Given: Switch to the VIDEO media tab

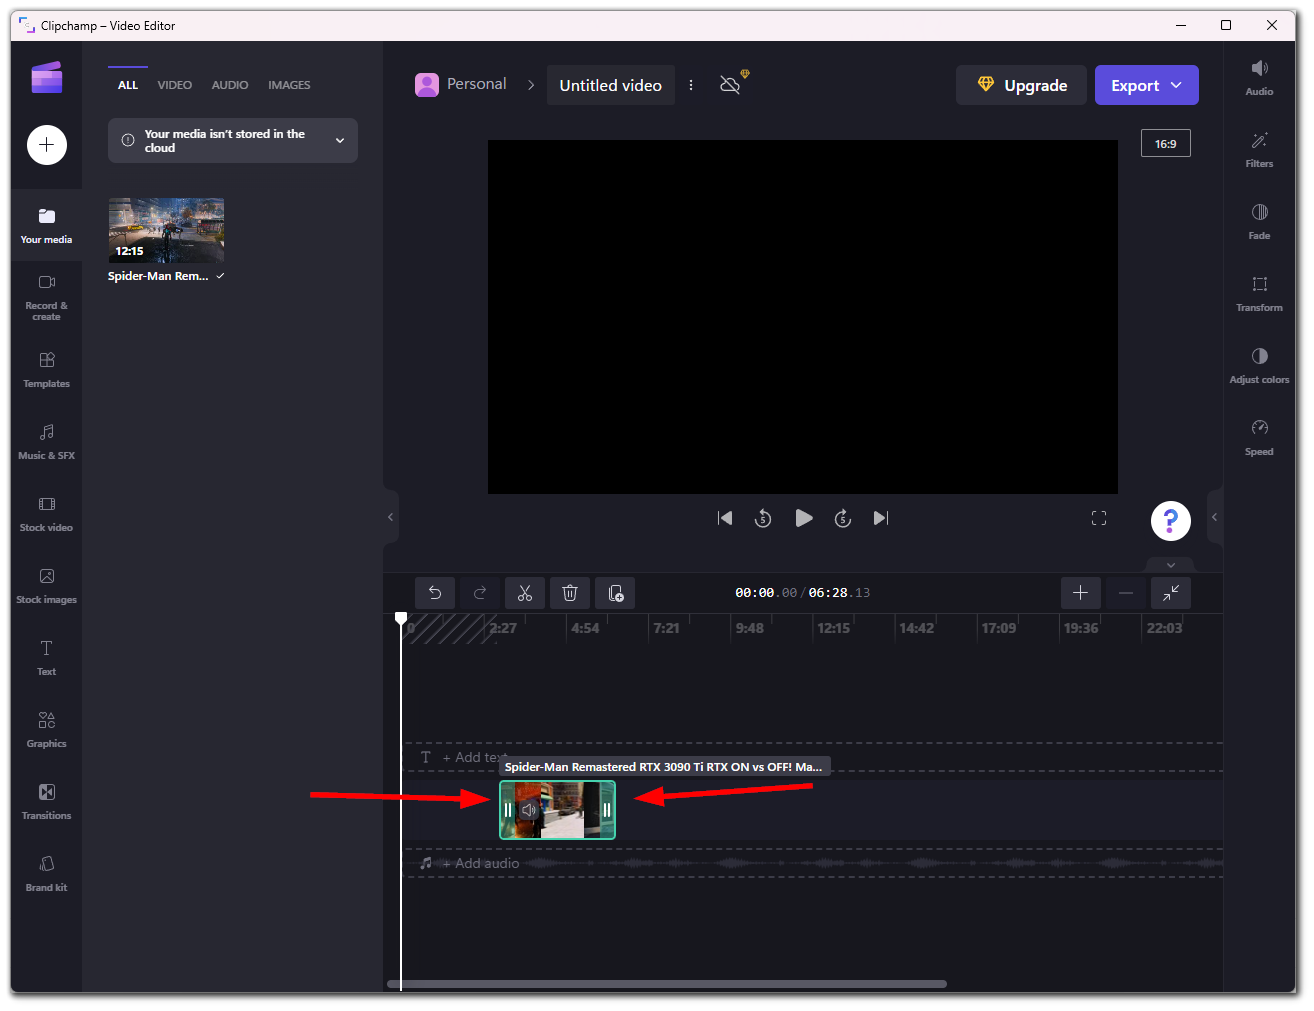Looking at the screenshot, I should (x=175, y=85).
